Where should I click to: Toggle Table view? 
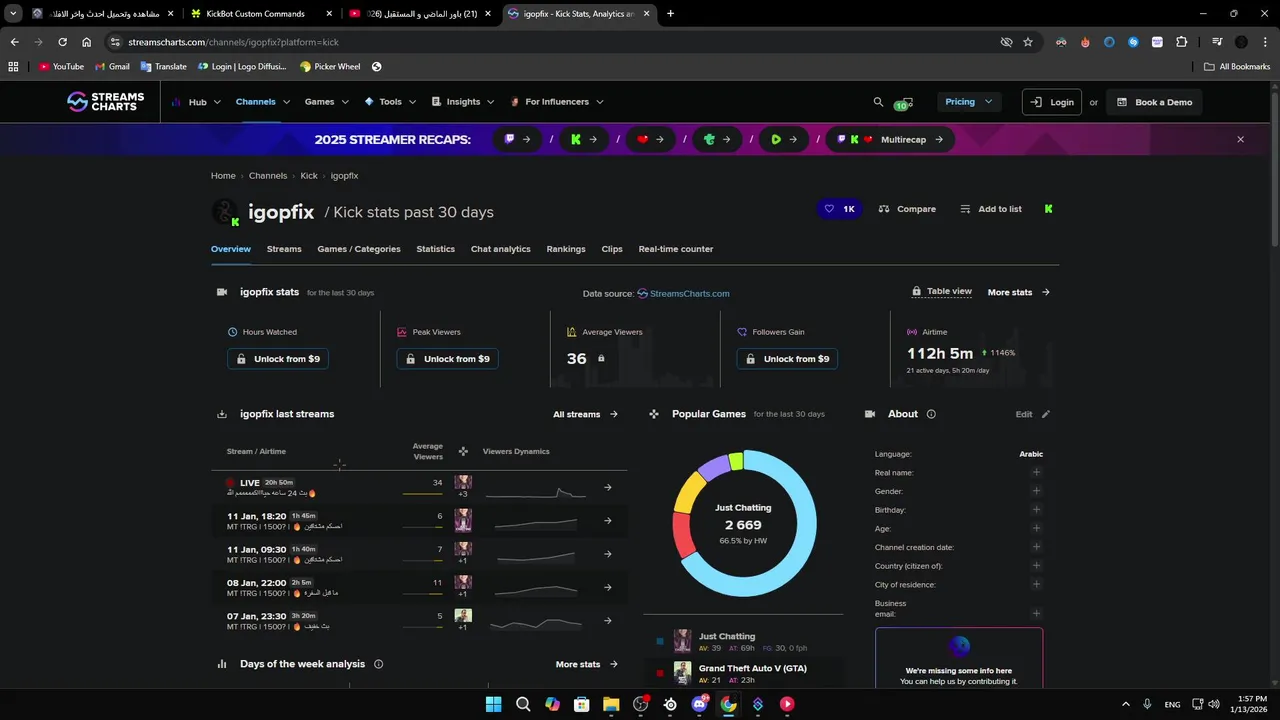pyautogui.click(x=941, y=292)
